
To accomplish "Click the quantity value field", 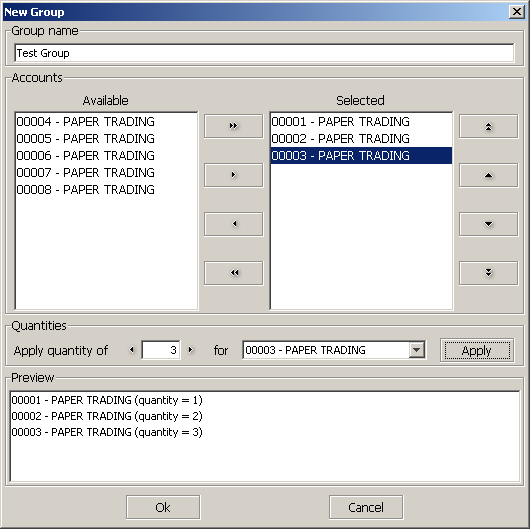I will [161, 350].
